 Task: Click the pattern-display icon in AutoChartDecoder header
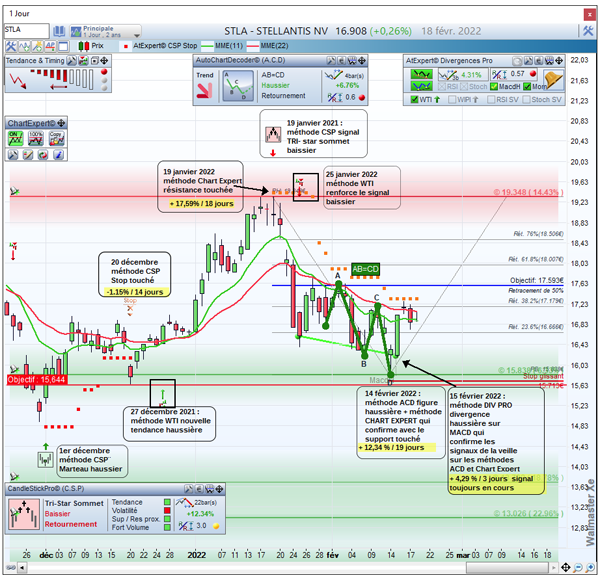point(352,60)
